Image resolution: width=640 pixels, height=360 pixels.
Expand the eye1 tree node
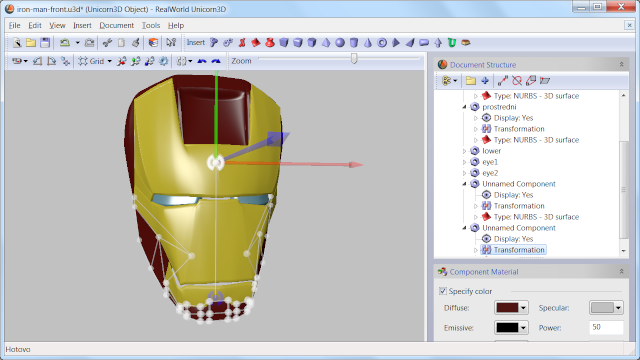(464, 162)
